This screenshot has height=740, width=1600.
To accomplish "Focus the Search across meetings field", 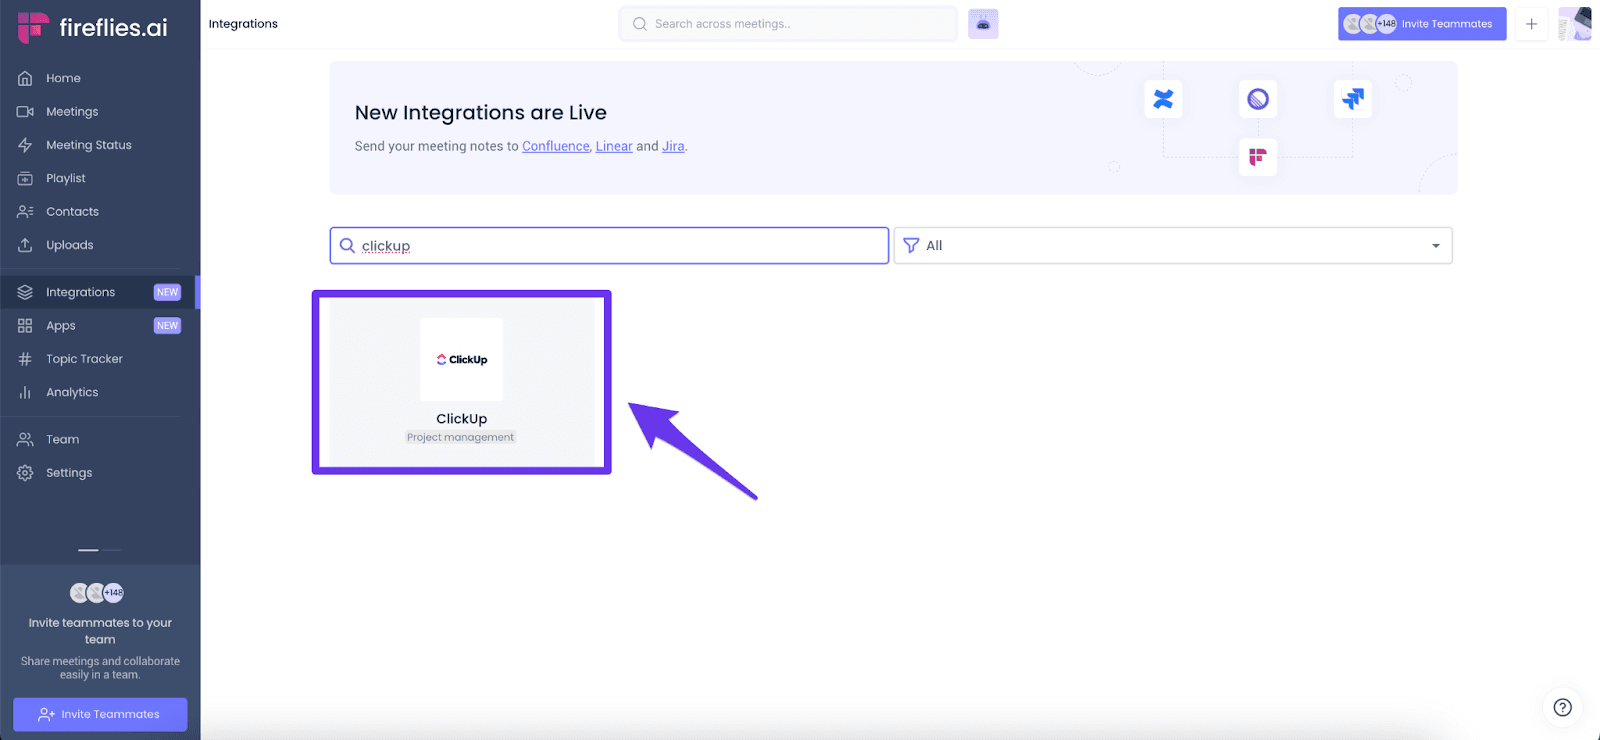I will (x=788, y=24).
